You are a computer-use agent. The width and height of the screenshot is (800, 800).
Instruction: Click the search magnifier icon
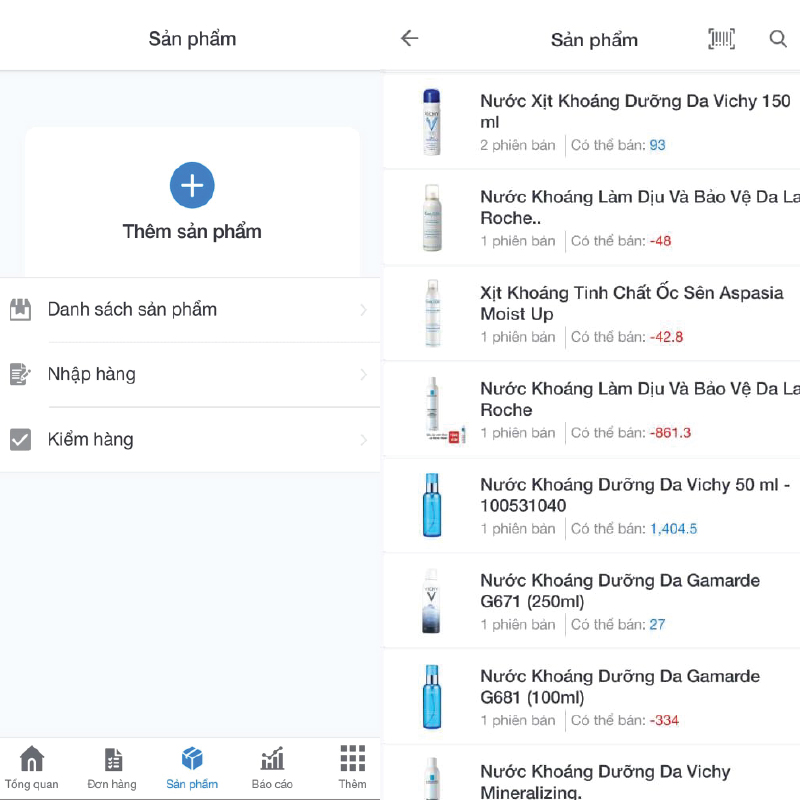point(778,39)
